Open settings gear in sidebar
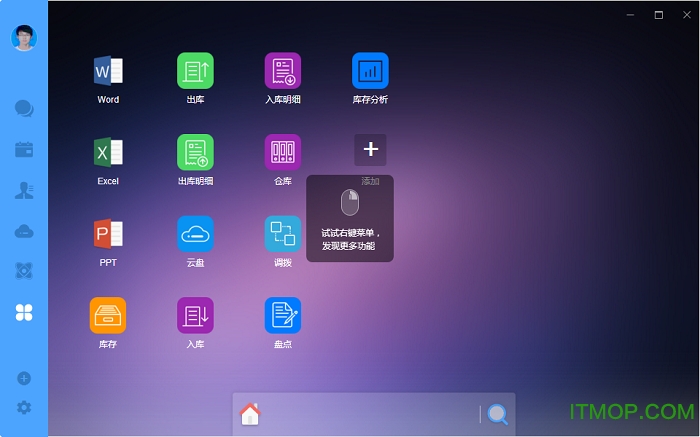 click(24, 407)
